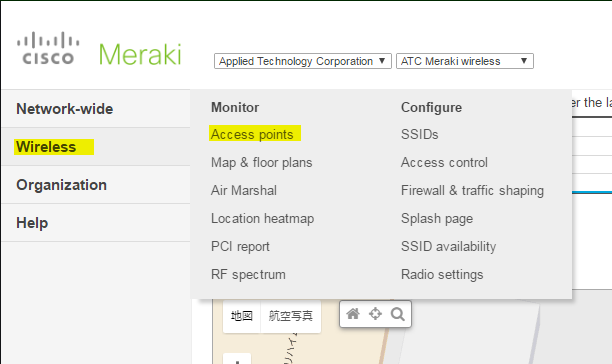Click the crosshair locate icon on the map
The image size is (612, 364).
375,314
